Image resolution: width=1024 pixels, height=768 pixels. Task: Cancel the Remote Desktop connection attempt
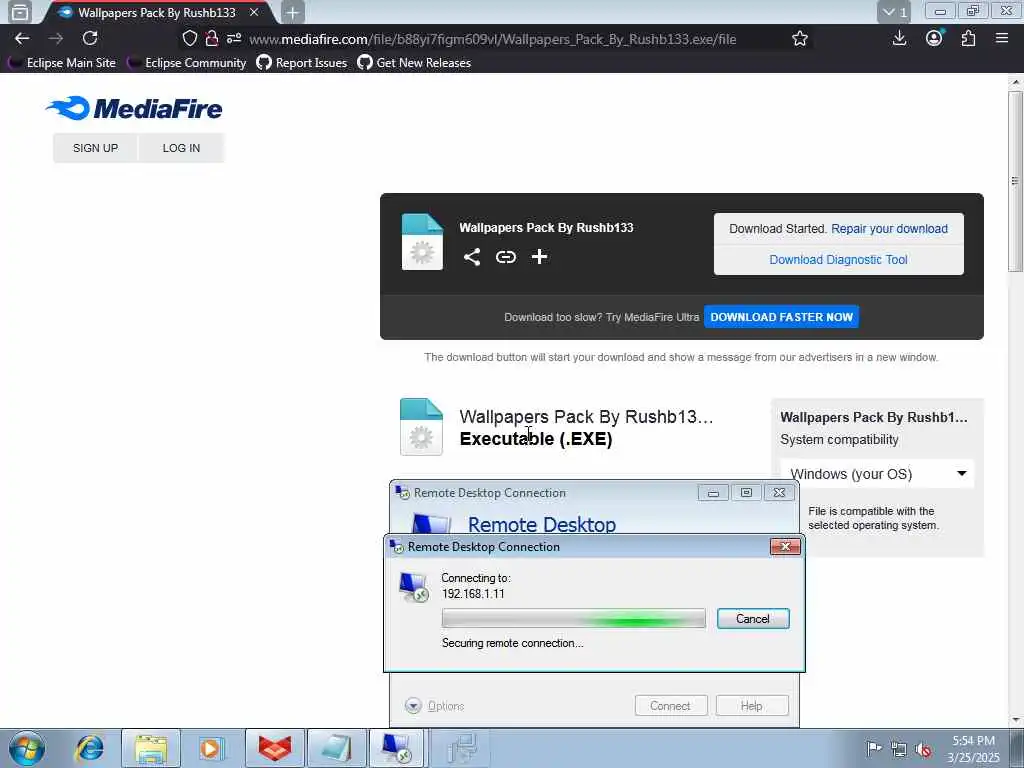tap(753, 618)
